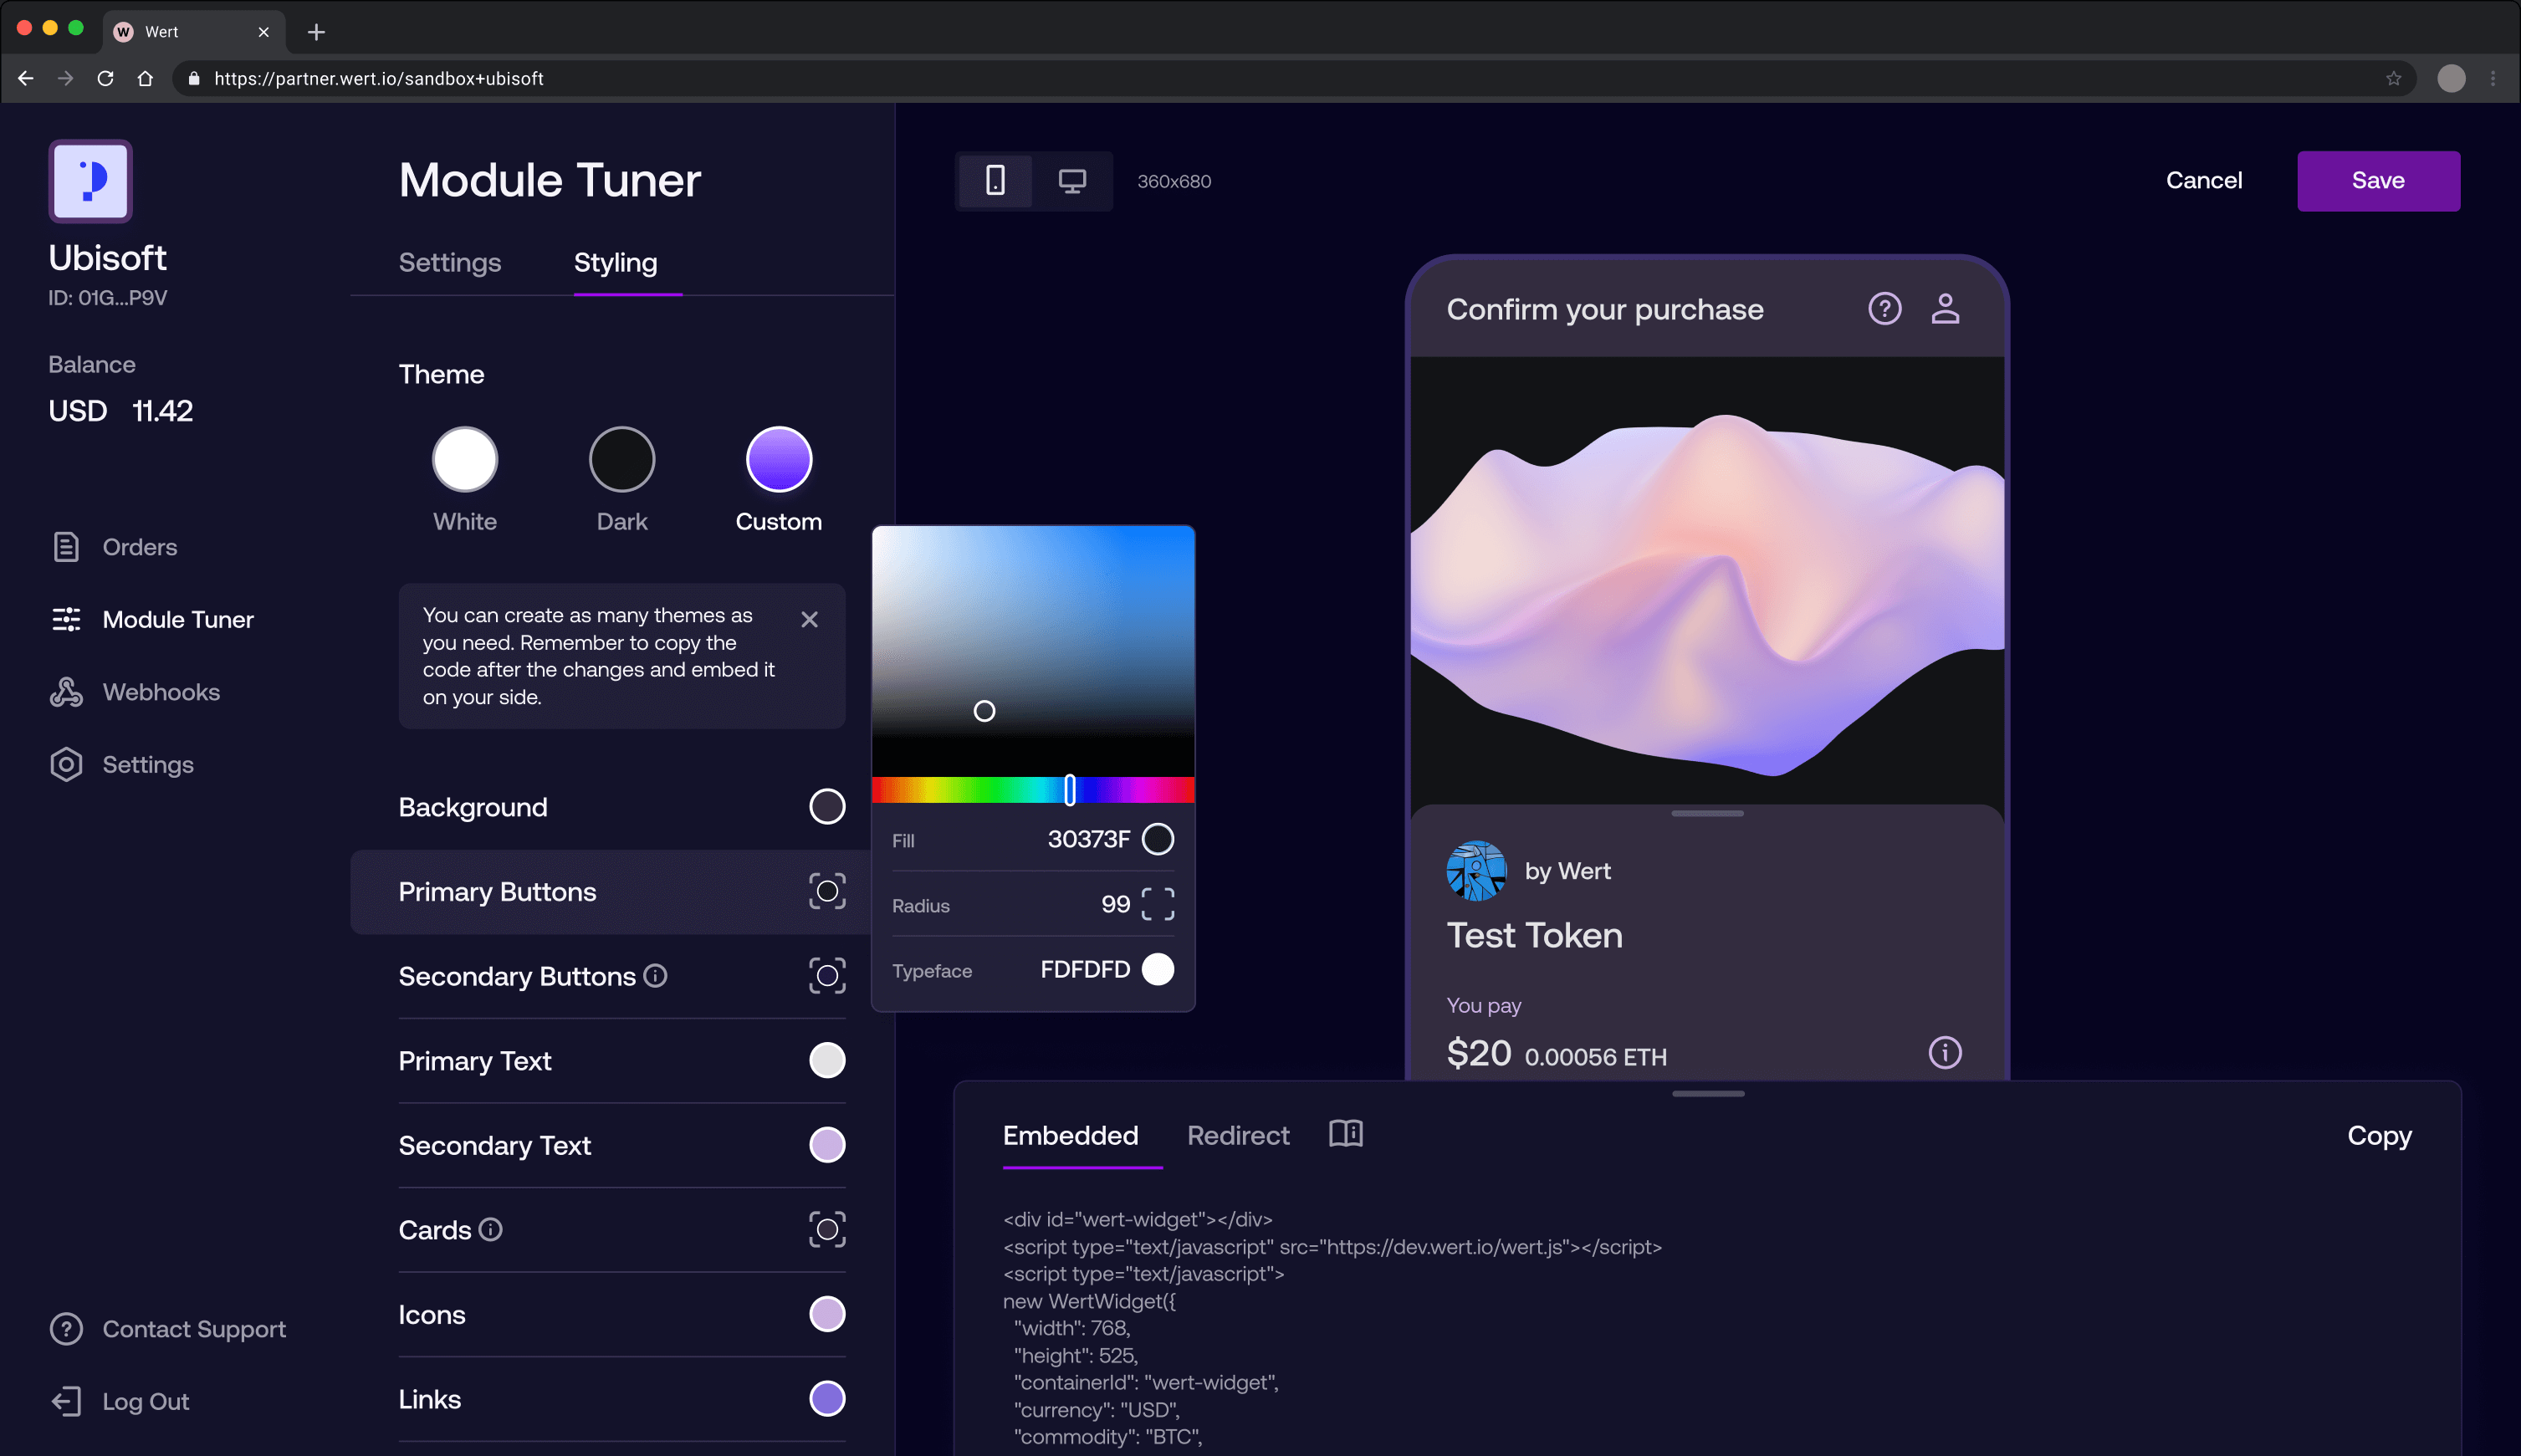Switch to the Settings tab of Module Tuner
This screenshot has width=2521, height=1456.
click(449, 262)
